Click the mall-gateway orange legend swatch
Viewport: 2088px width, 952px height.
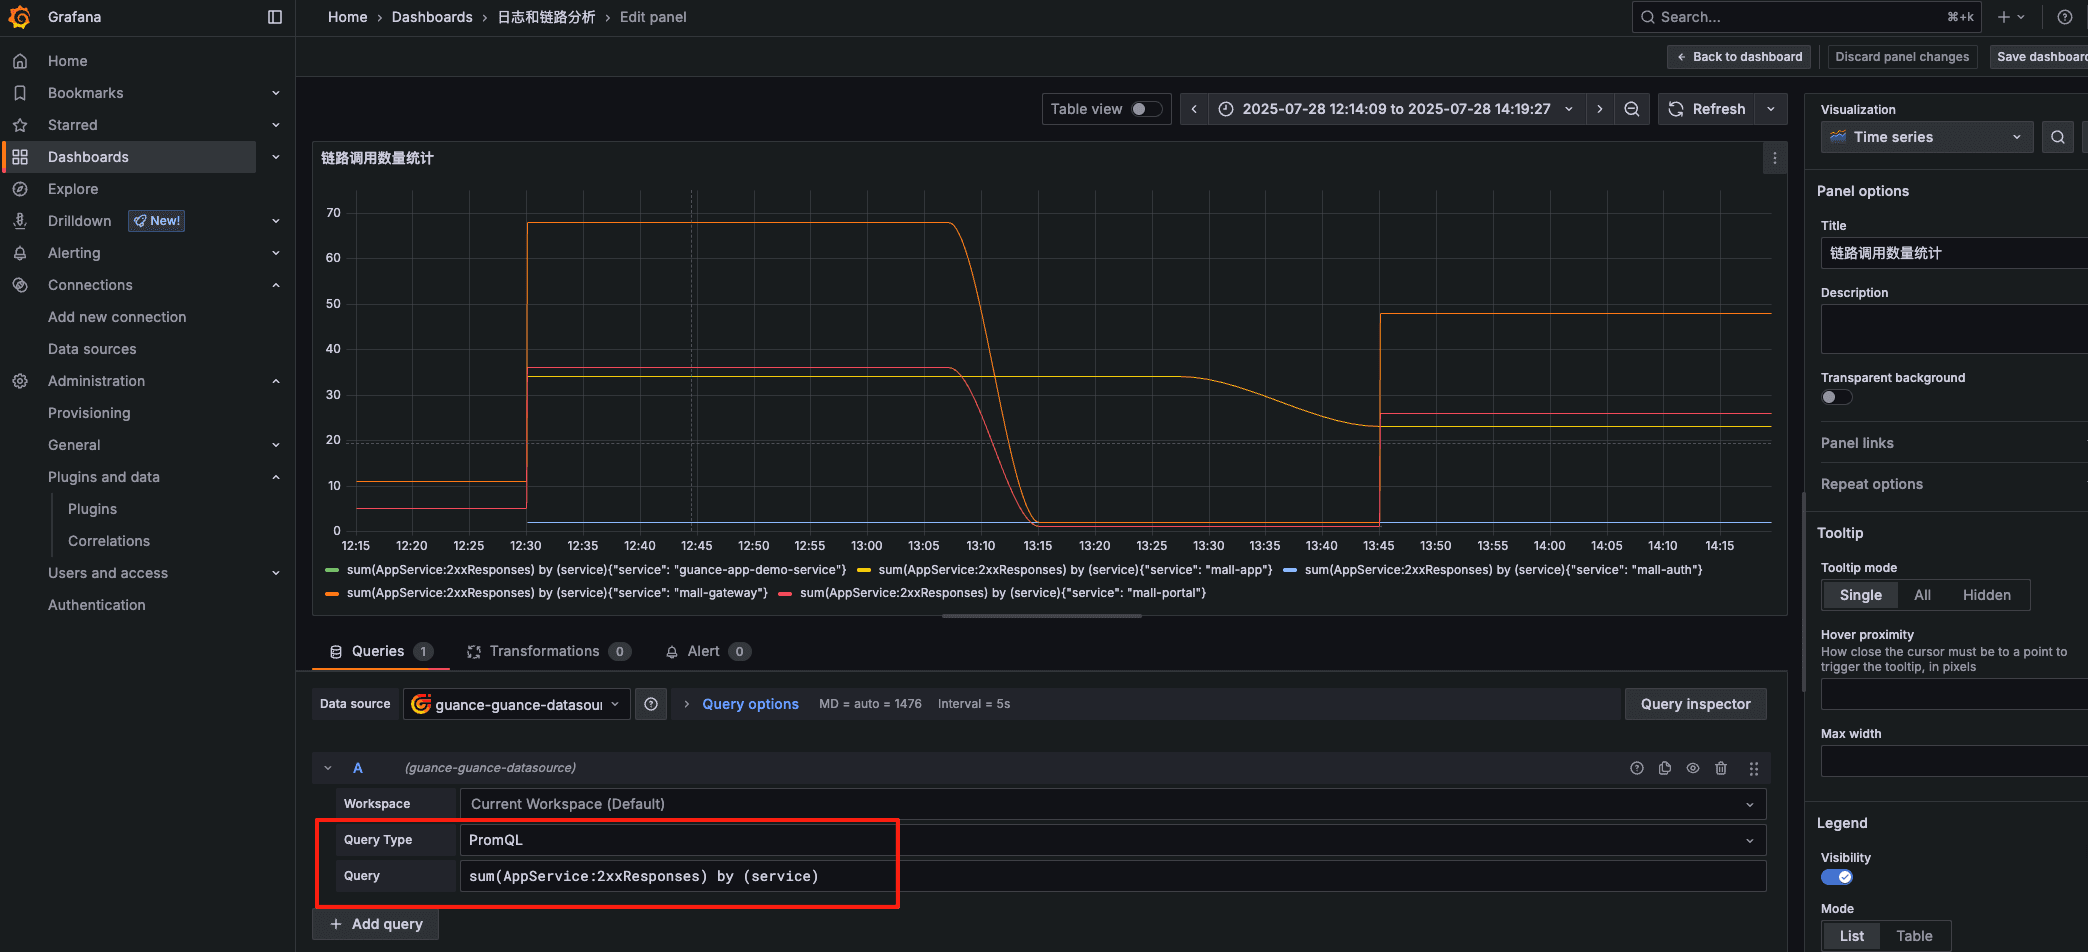tap(332, 593)
